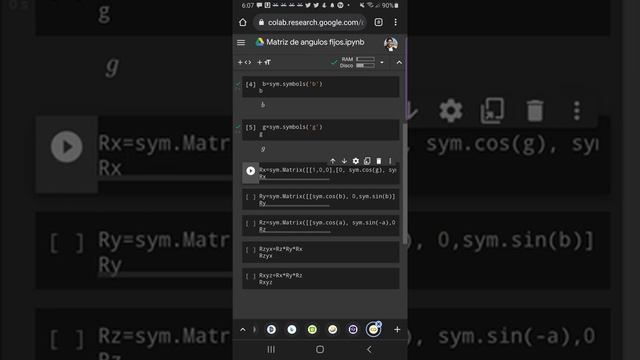
Task: Switch to the first bottom tab favicon
Action: click(x=271, y=329)
